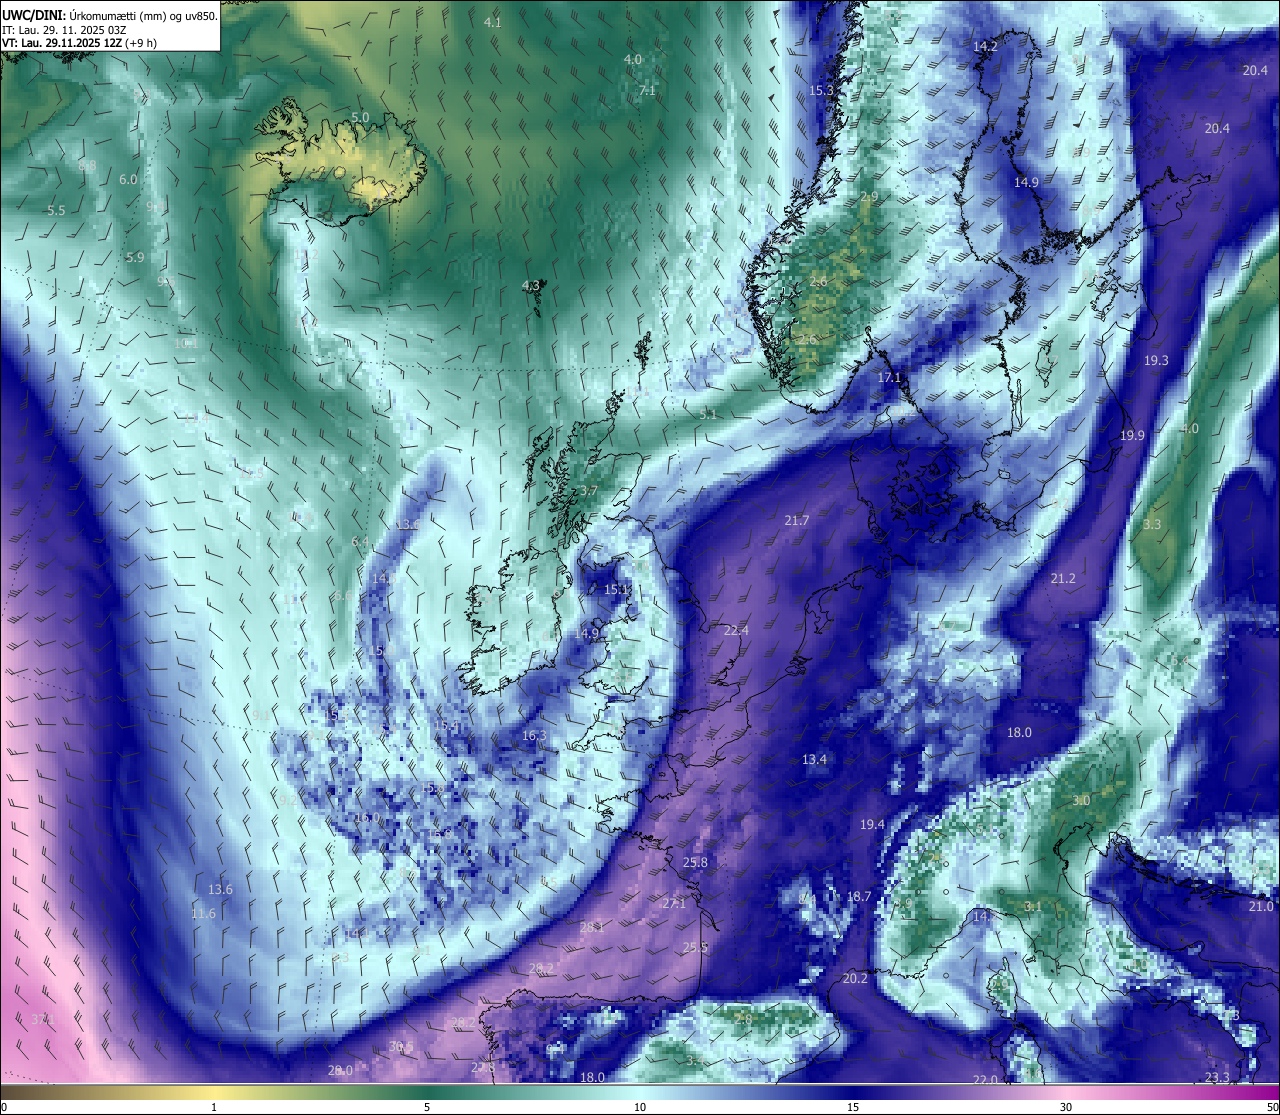This screenshot has height=1115, width=1280.
Task: Click the 25.8 value off western France
Action: coord(695,862)
